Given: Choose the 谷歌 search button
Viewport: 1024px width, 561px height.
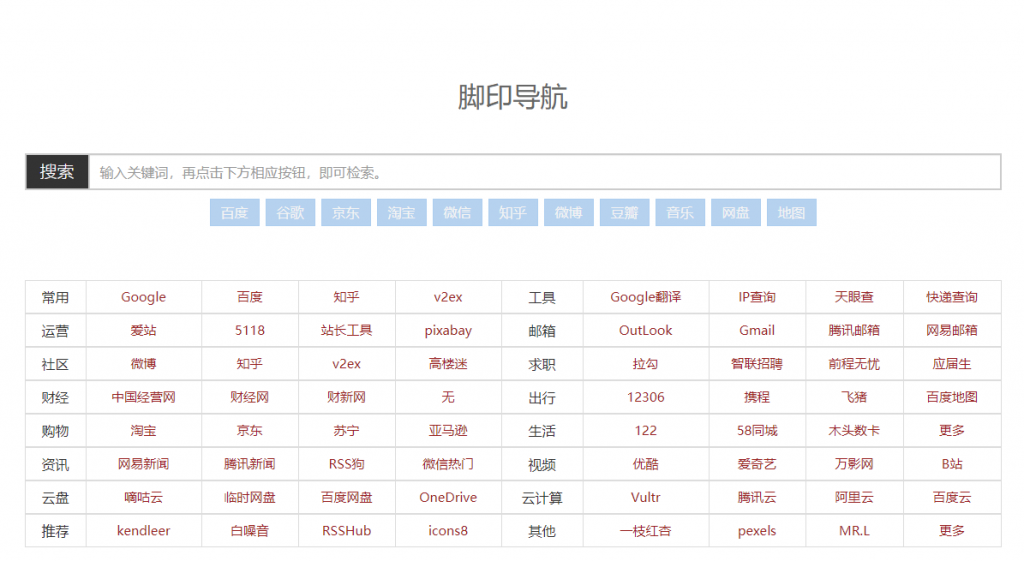Looking at the screenshot, I should pyautogui.click(x=290, y=213).
